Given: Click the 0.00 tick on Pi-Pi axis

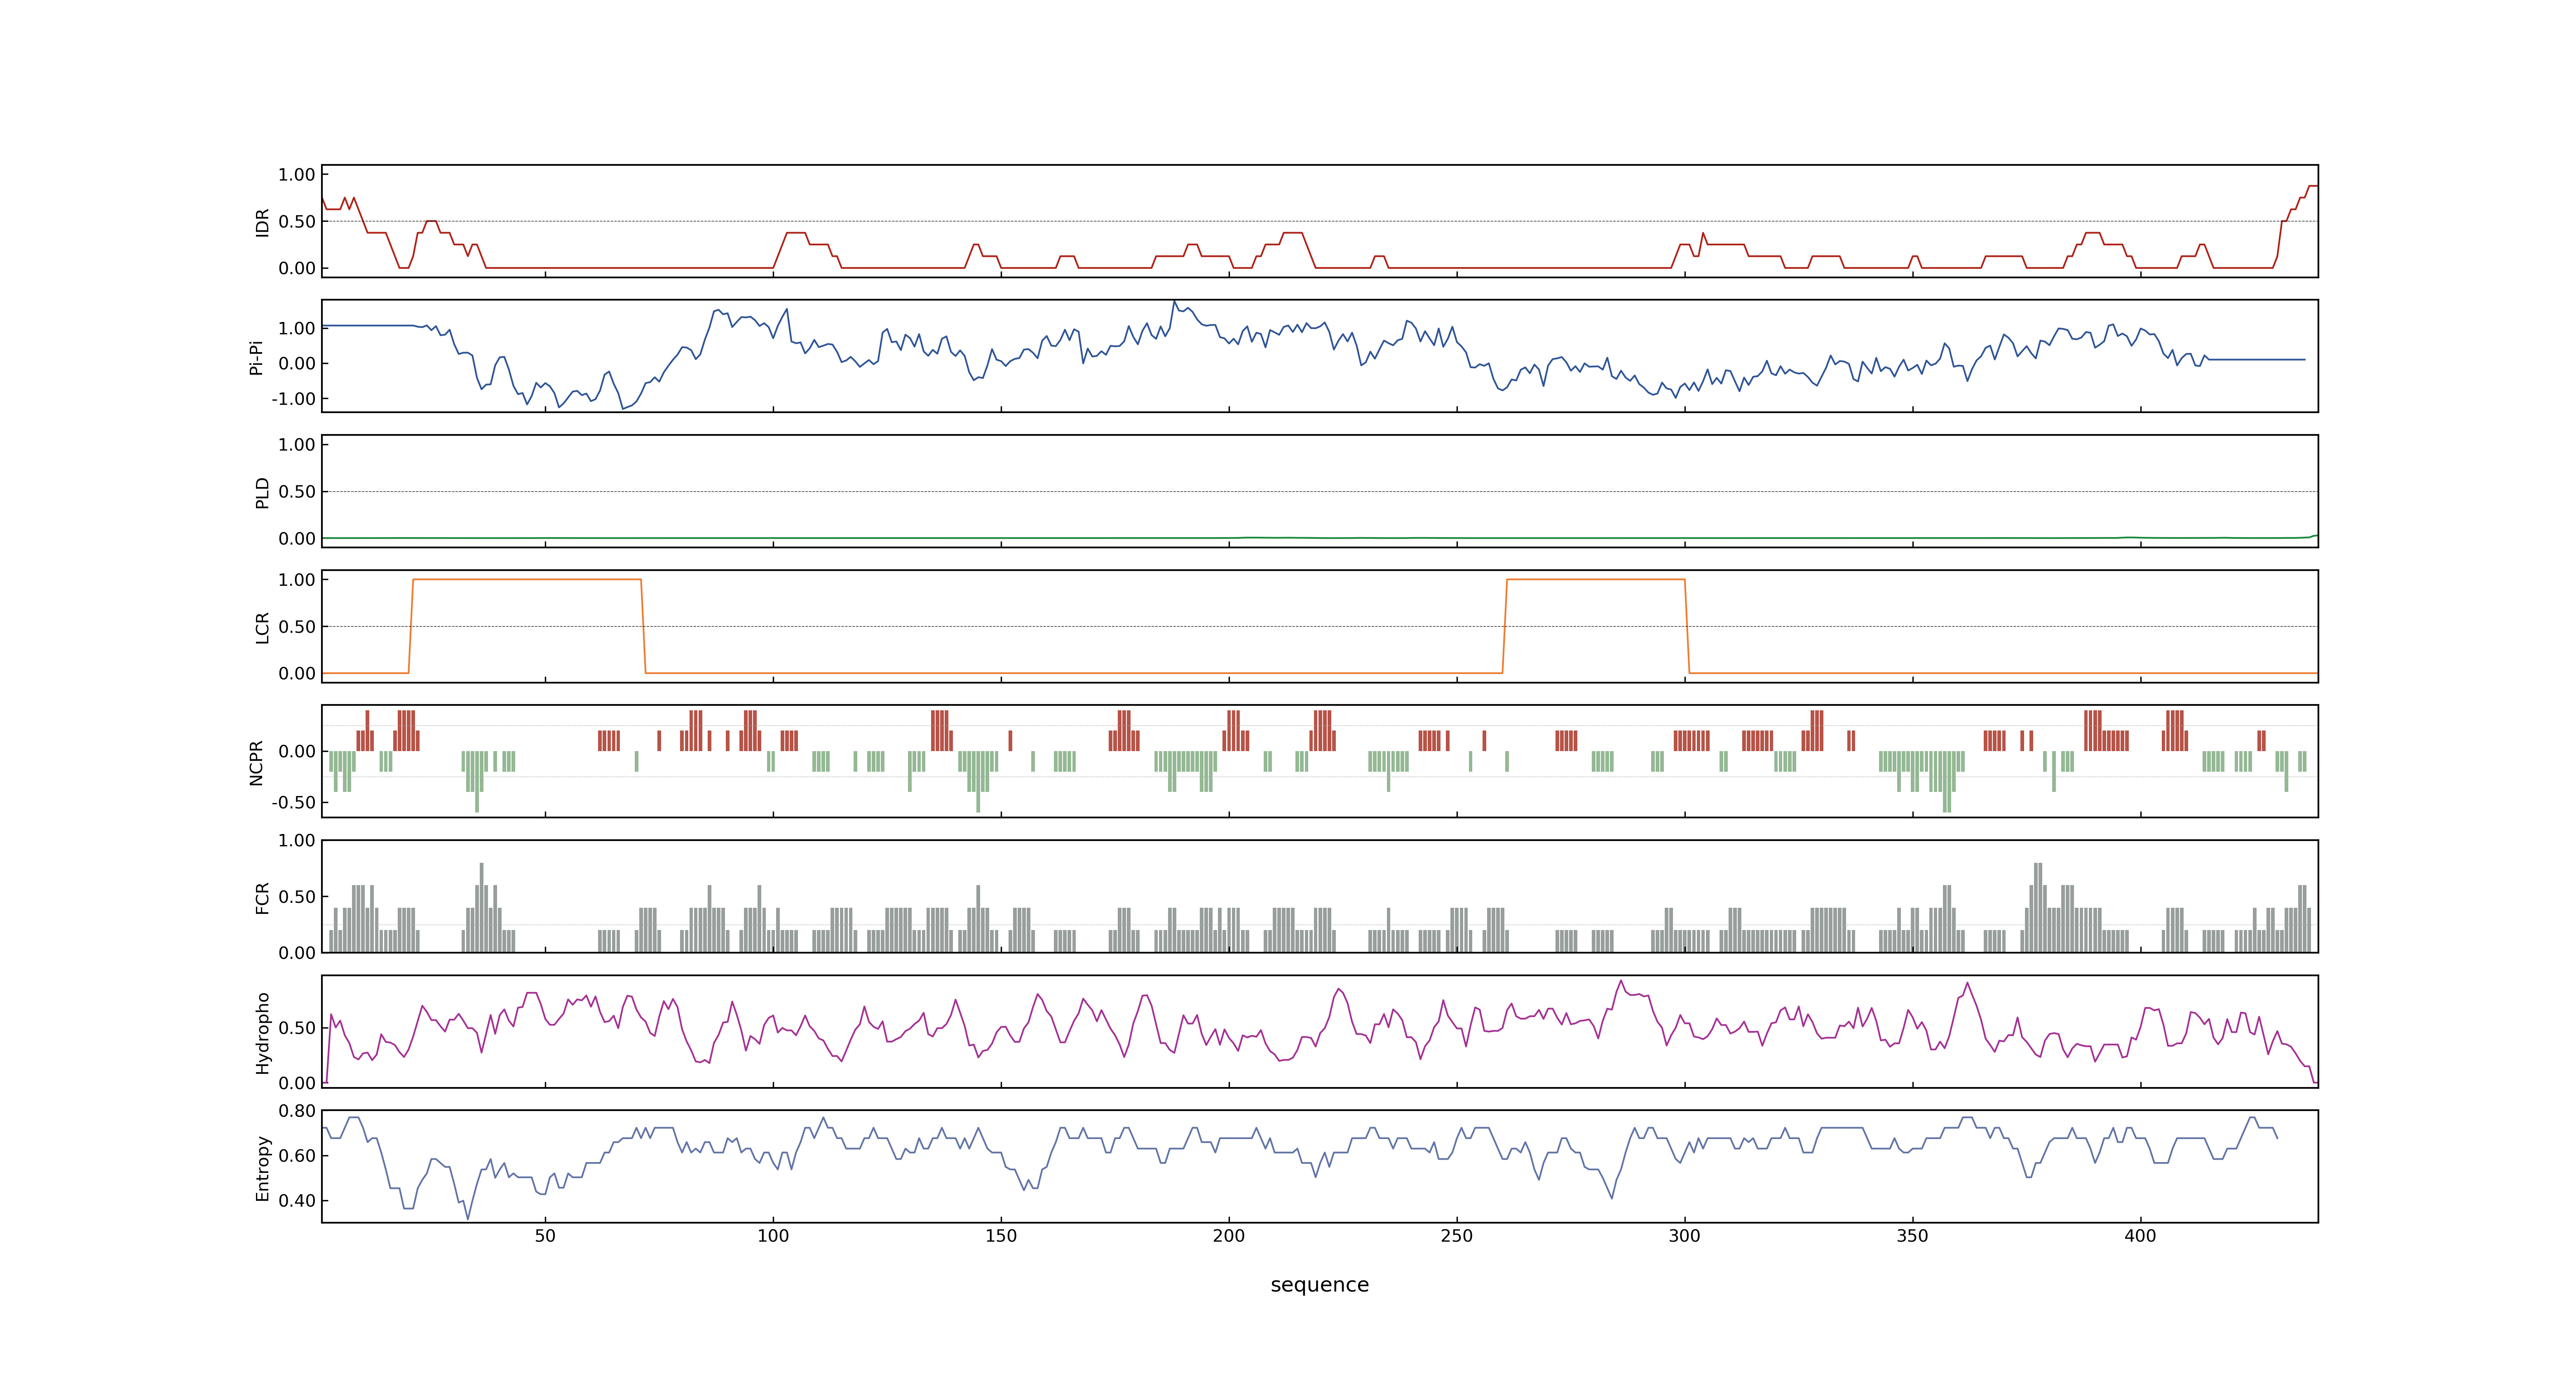Looking at the screenshot, I should pyautogui.click(x=297, y=363).
